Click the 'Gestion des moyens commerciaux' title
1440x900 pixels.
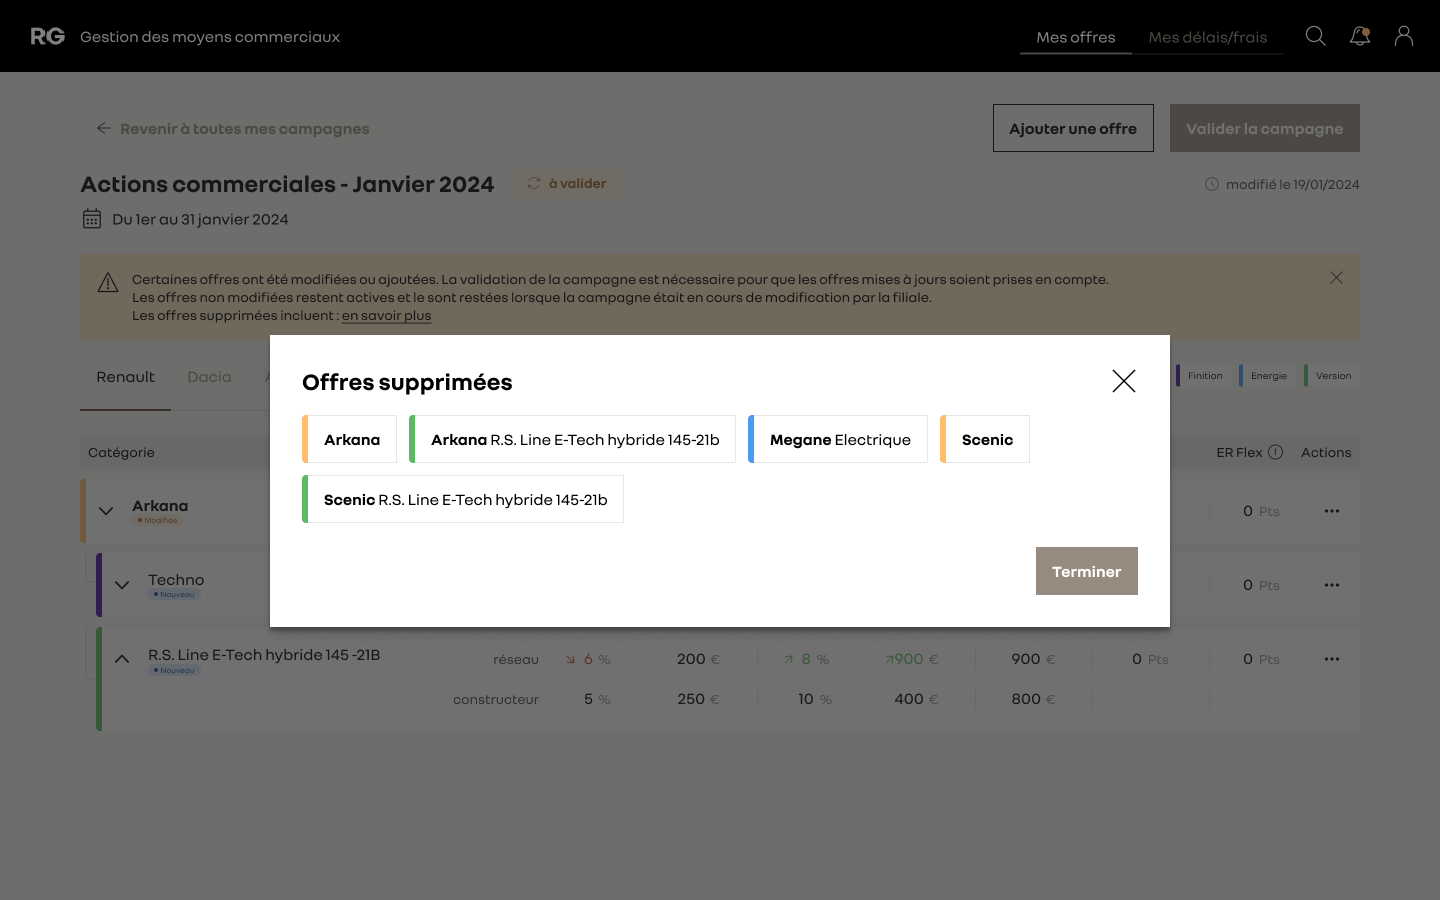click(210, 37)
